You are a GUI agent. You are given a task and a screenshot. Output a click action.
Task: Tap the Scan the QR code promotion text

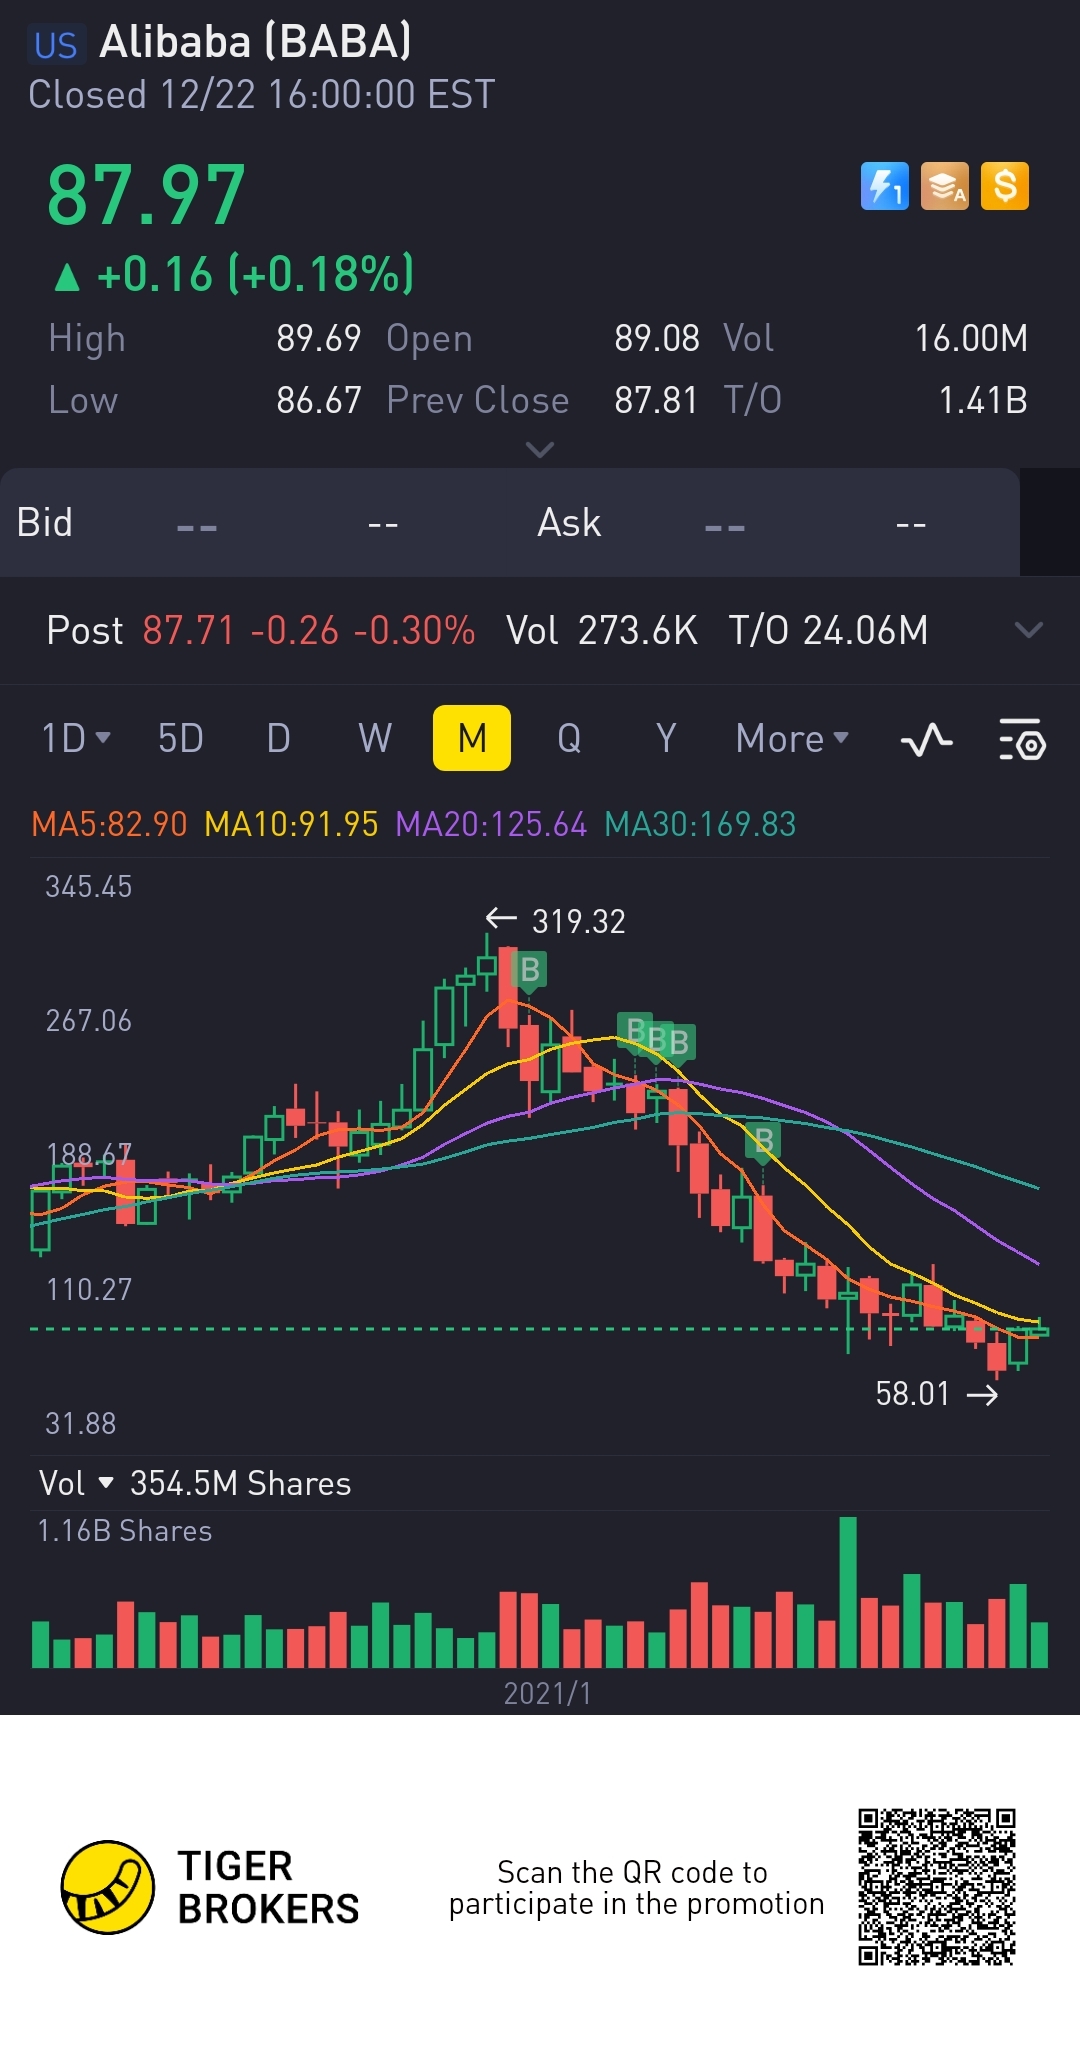[636, 1887]
